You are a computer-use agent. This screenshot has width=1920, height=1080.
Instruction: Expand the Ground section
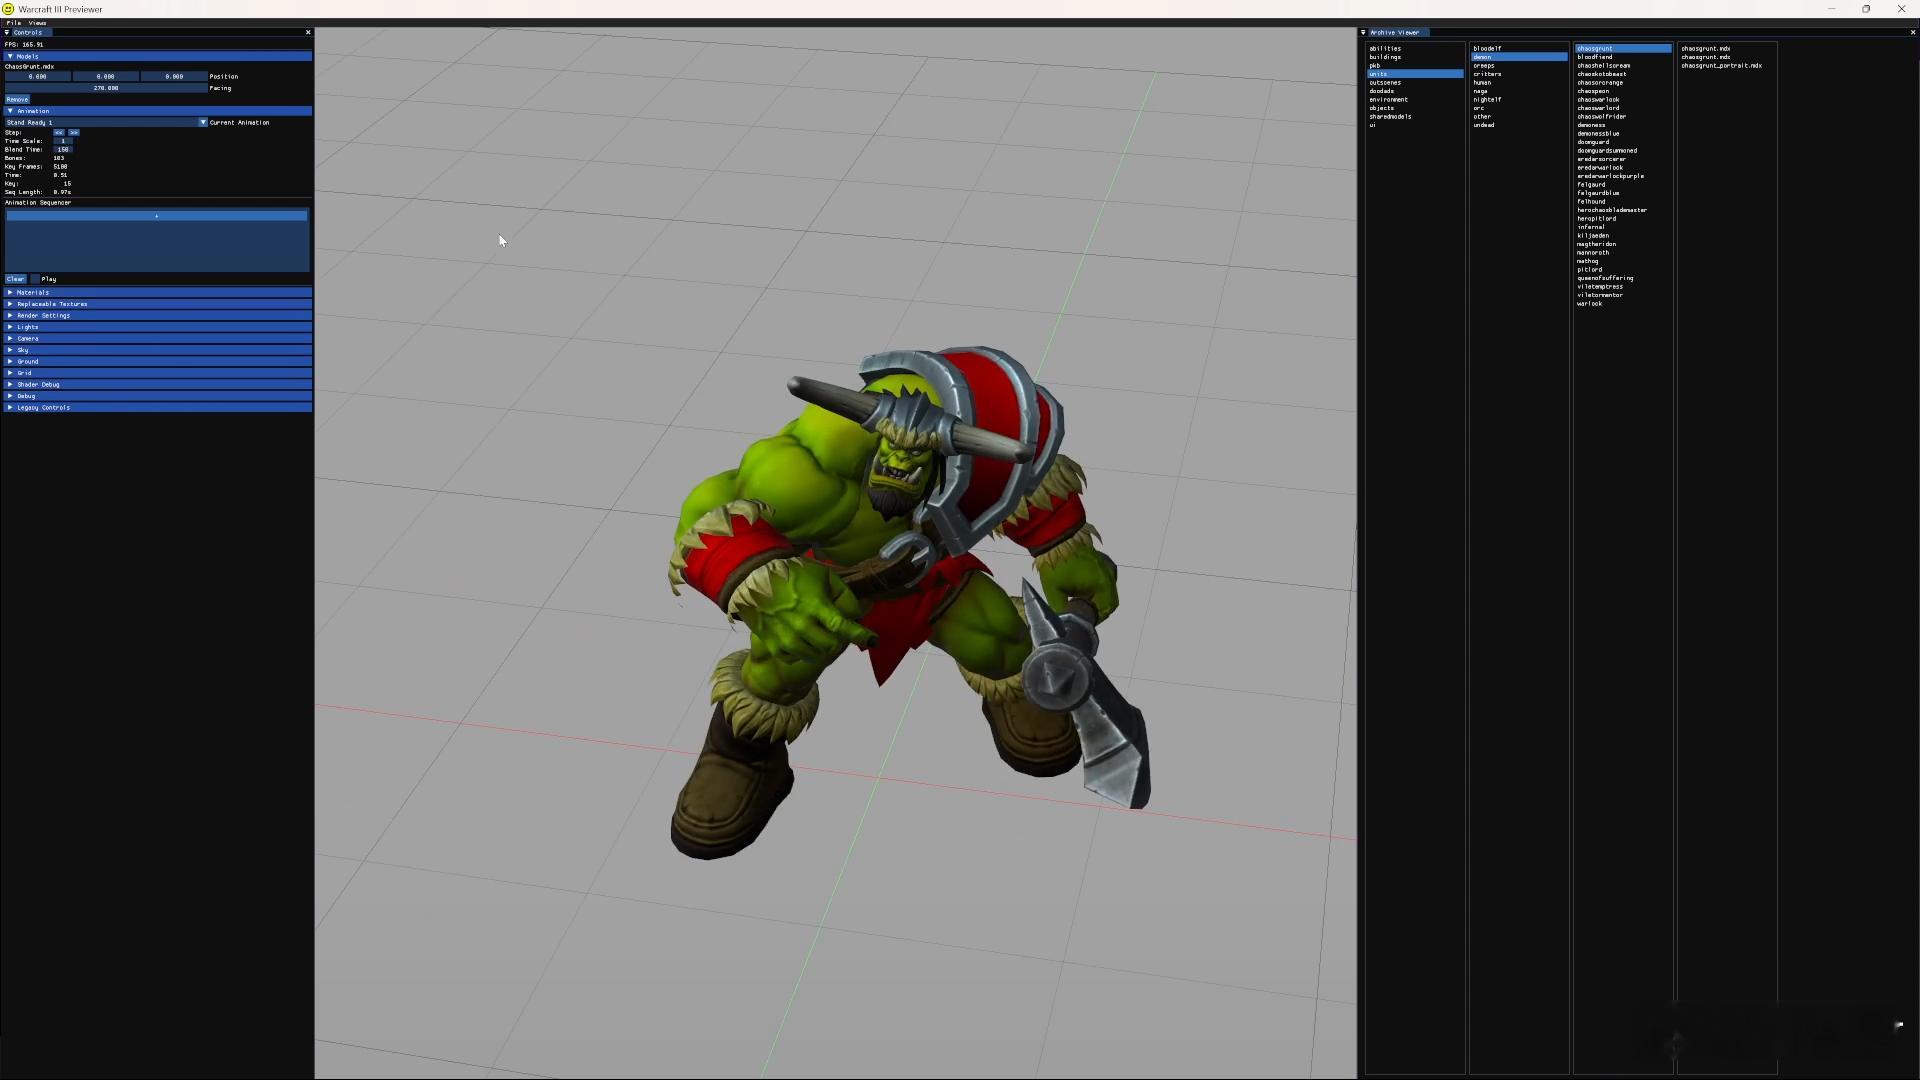click(x=158, y=361)
